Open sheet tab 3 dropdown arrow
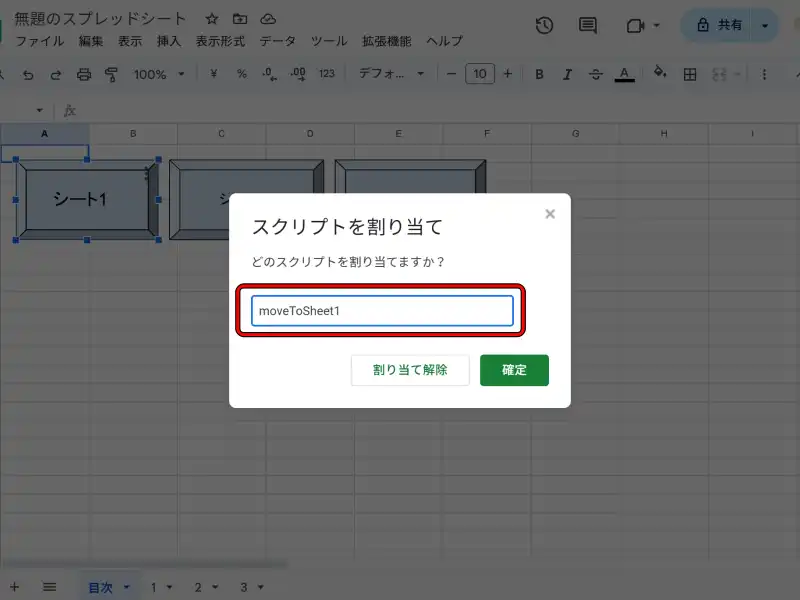Viewport: 800px width, 600px height. [x=261, y=587]
